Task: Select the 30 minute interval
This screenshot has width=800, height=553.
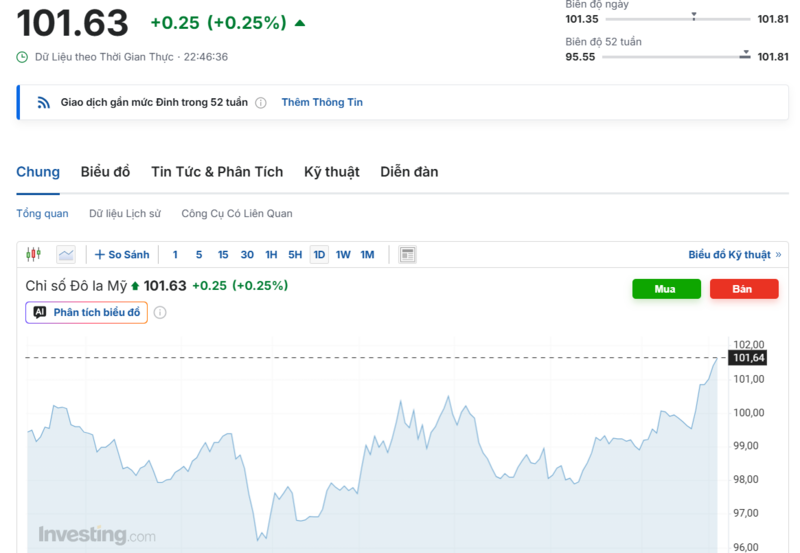Action: point(247,254)
